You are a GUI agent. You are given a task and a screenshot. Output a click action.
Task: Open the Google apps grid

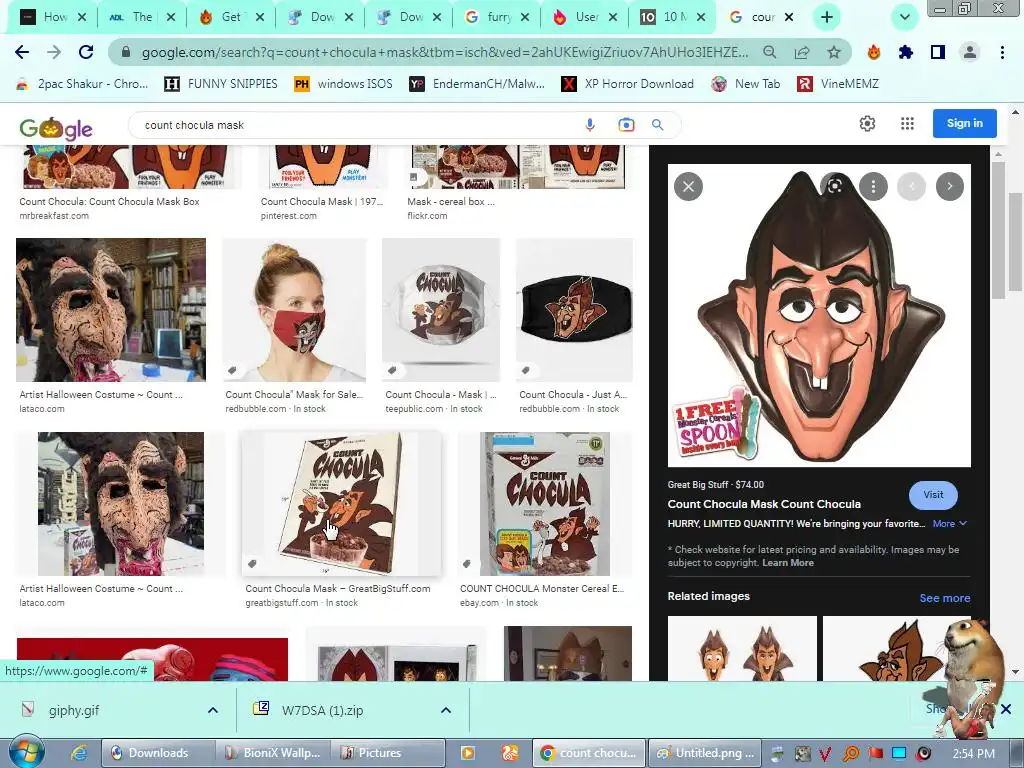pyautogui.click(x=907, y=123)
